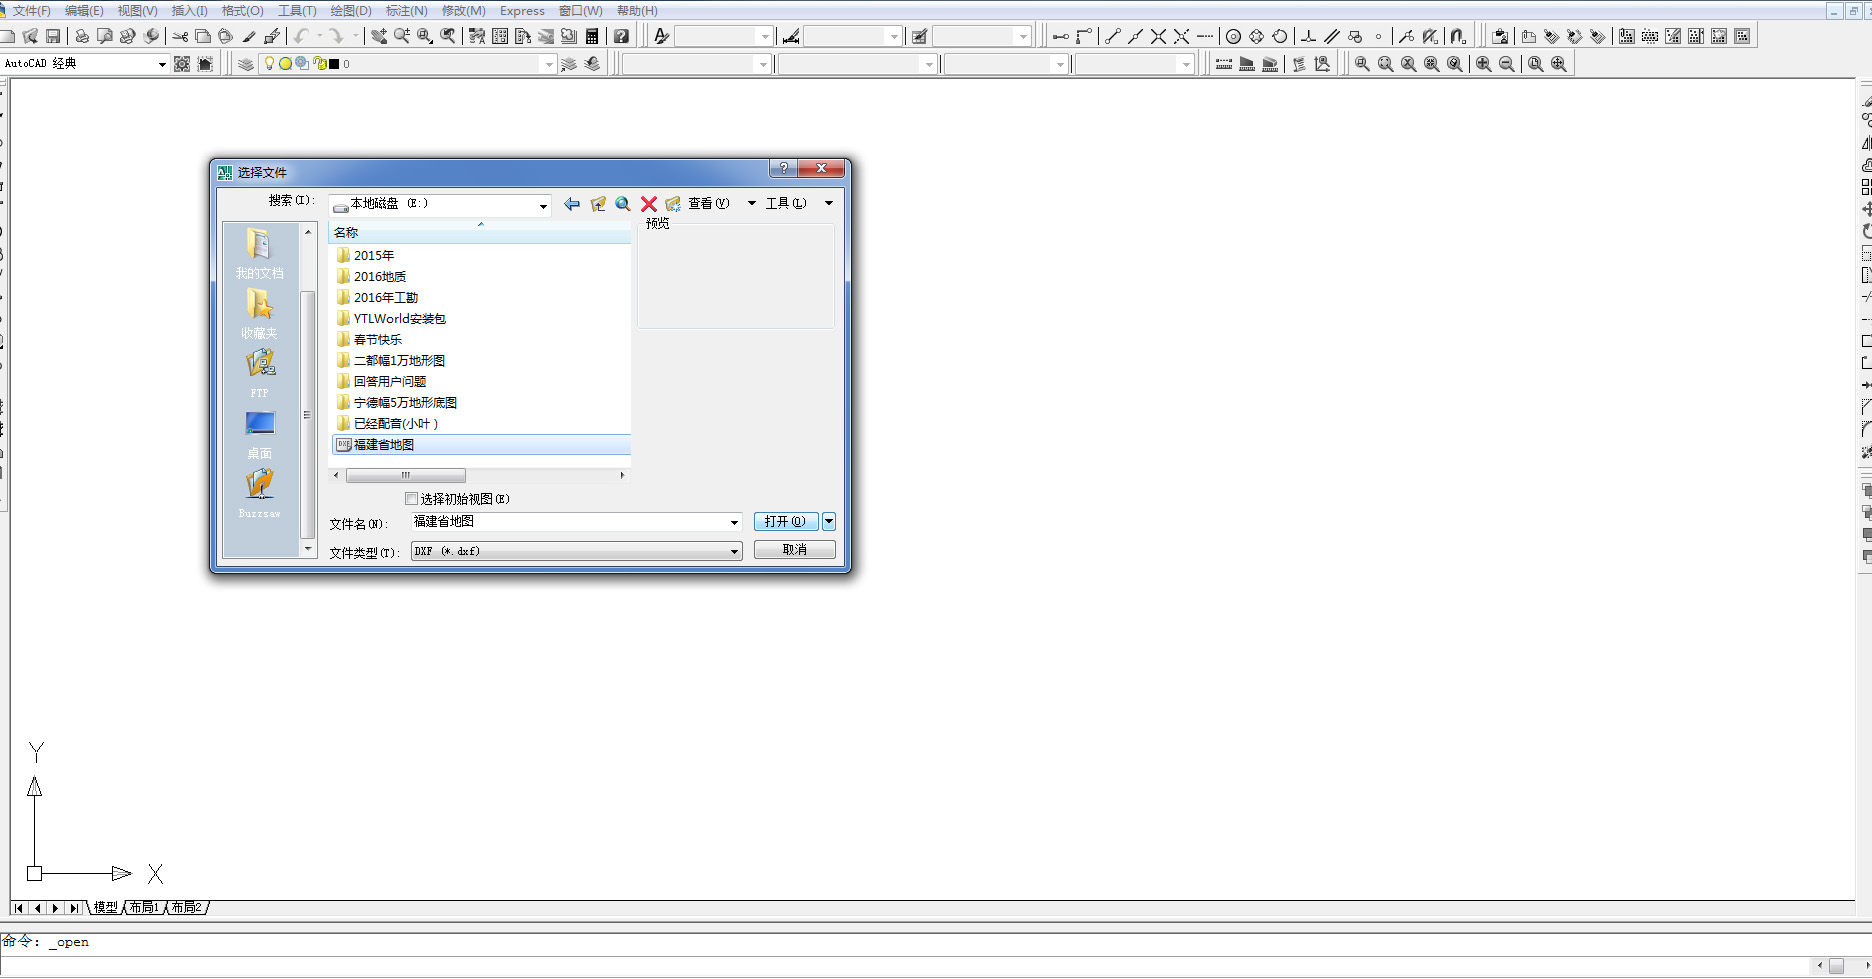Expand the text style dropdown in toolbar
The width and height of the screenshot is (1872, 979).
pos(765,36)
